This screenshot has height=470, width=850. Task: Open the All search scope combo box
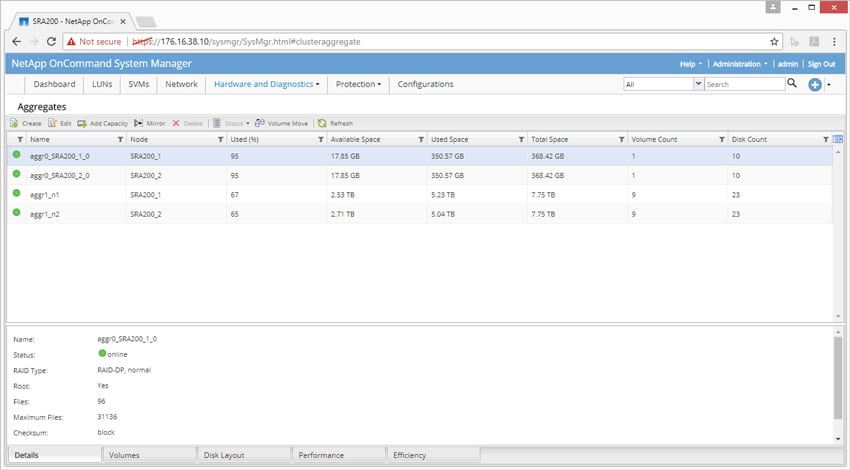[x=664, y=84]
